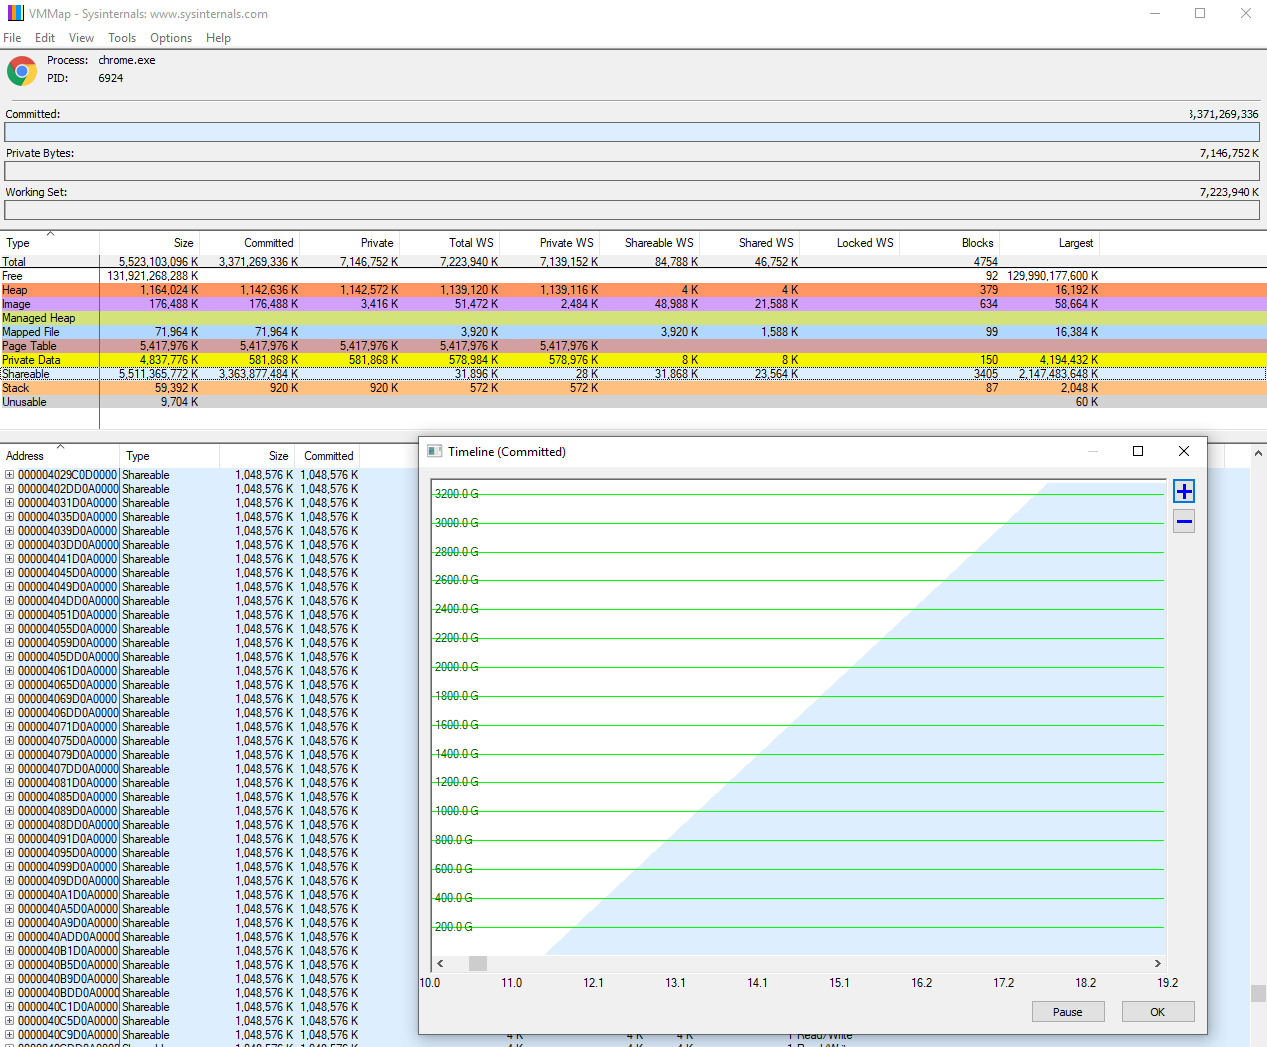Click the Timeline horizontal scrollbar thumb
The width and height of the screenshot is (1267, 1047).
coord(478,963)
